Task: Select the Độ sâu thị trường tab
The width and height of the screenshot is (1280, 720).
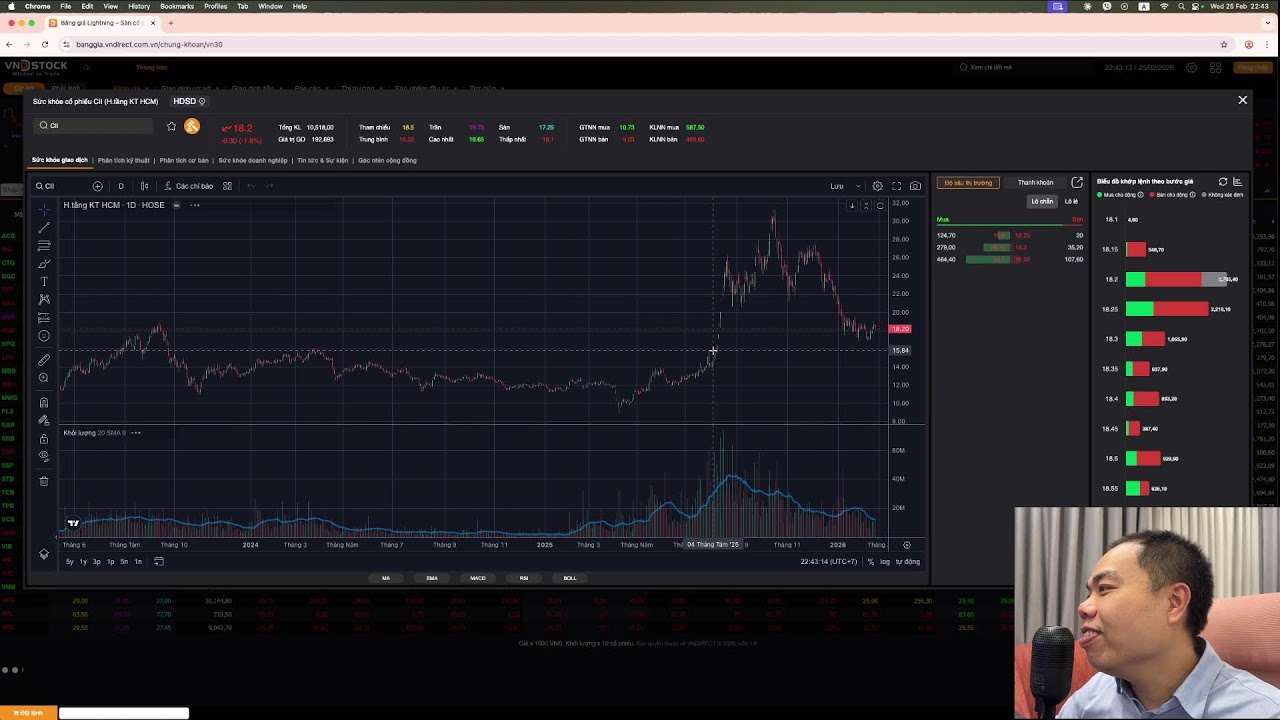Action: pyautogui.click(x=968, y=183)
